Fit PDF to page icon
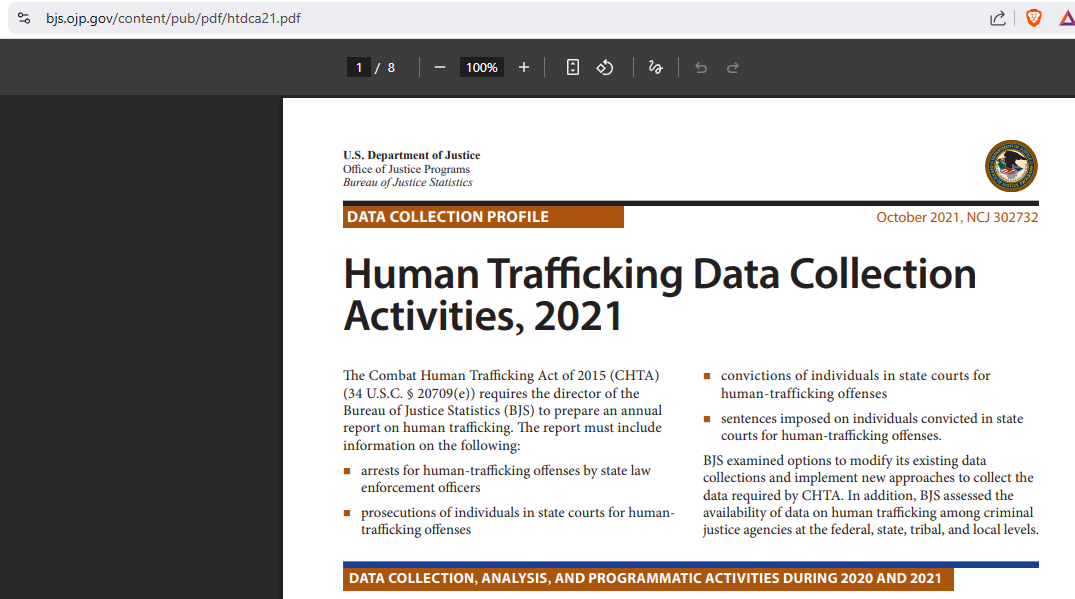The image size is (1075, 599). (x=572, y=67)
